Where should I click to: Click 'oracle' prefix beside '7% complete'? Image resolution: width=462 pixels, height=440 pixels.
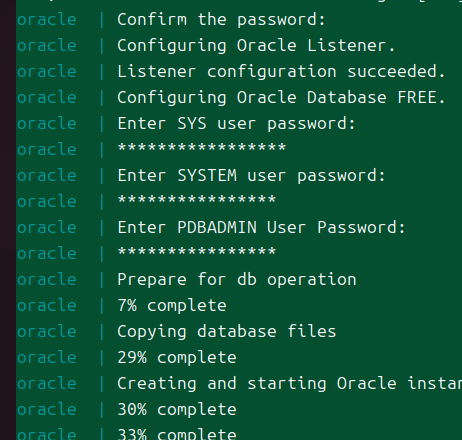47,306
